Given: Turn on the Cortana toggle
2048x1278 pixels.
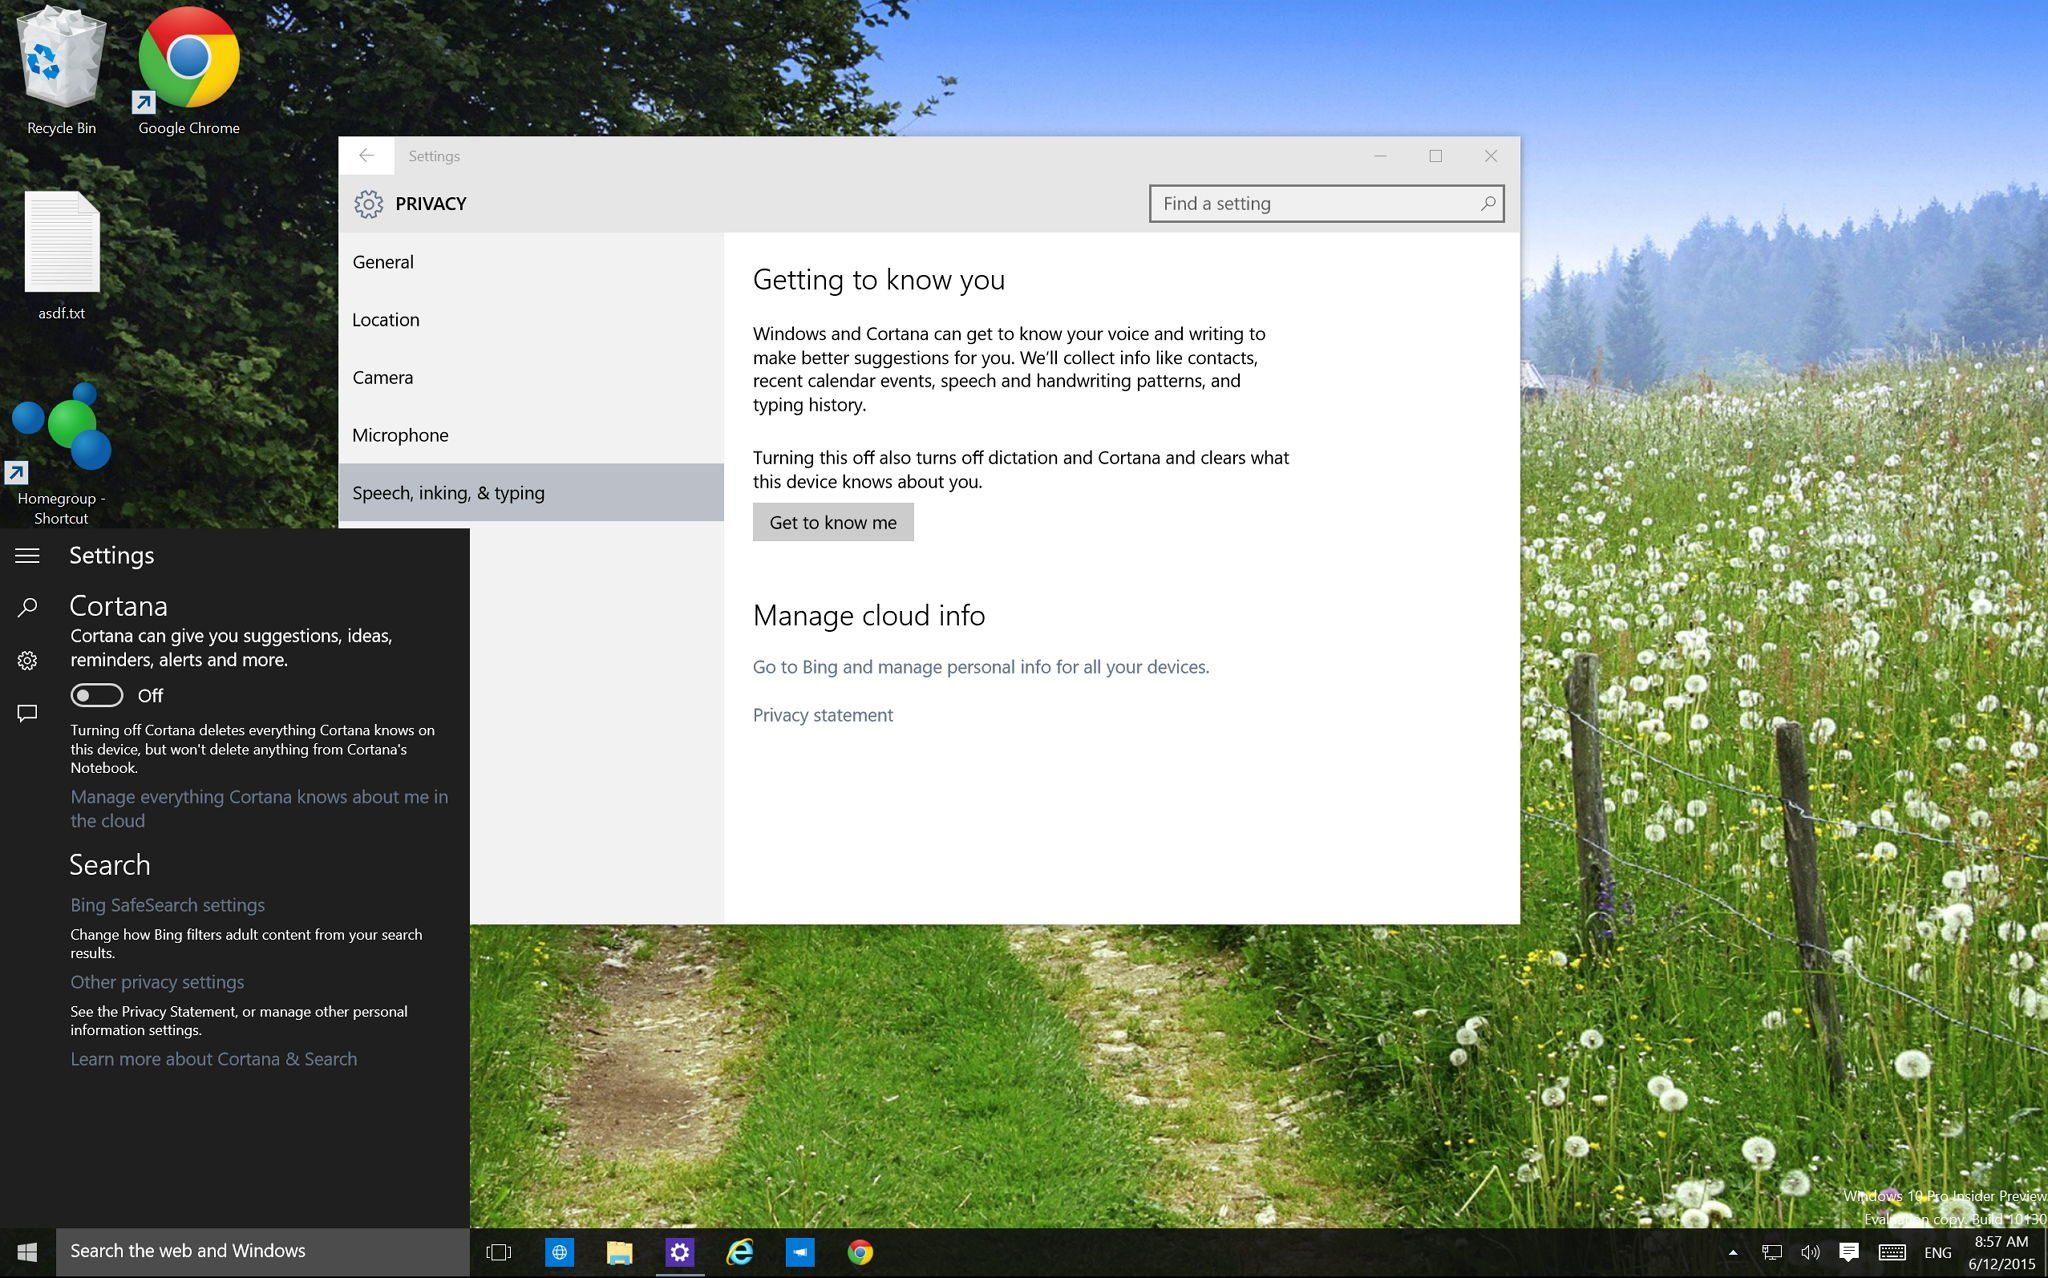Looking at the screenshot, I should (96, 695).
